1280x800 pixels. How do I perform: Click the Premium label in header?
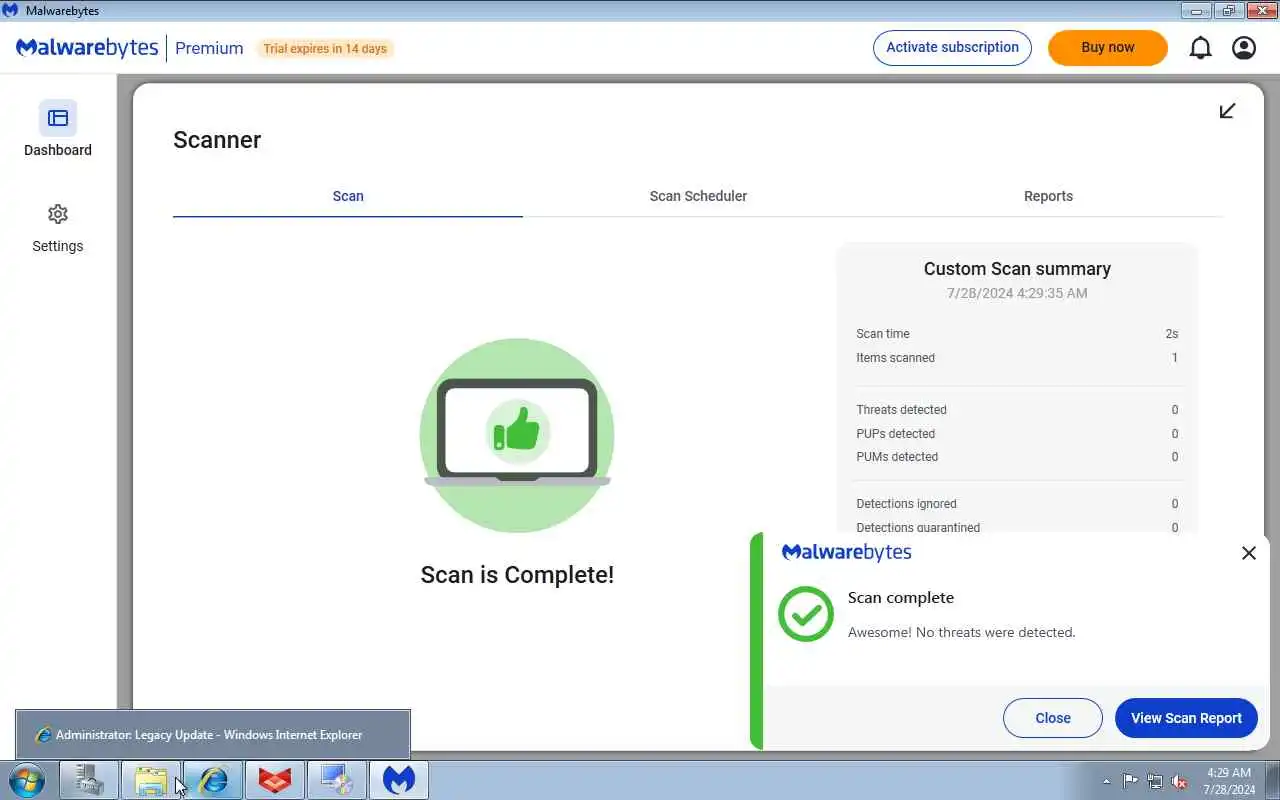coord(209,48)
